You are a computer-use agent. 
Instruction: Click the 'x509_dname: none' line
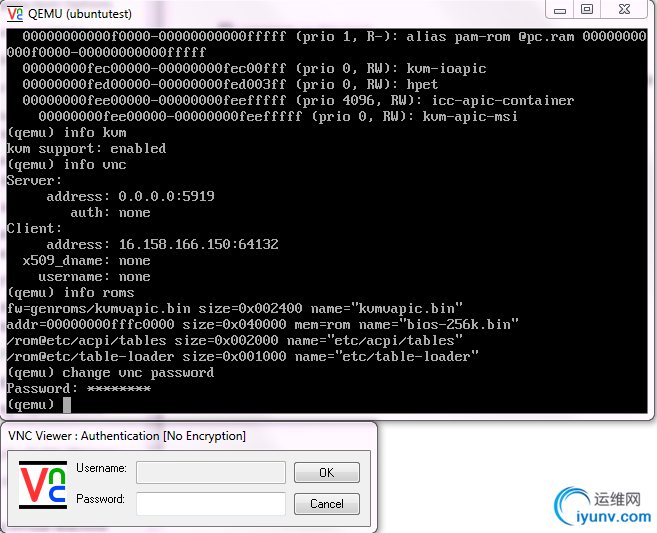tap(86, 260)
